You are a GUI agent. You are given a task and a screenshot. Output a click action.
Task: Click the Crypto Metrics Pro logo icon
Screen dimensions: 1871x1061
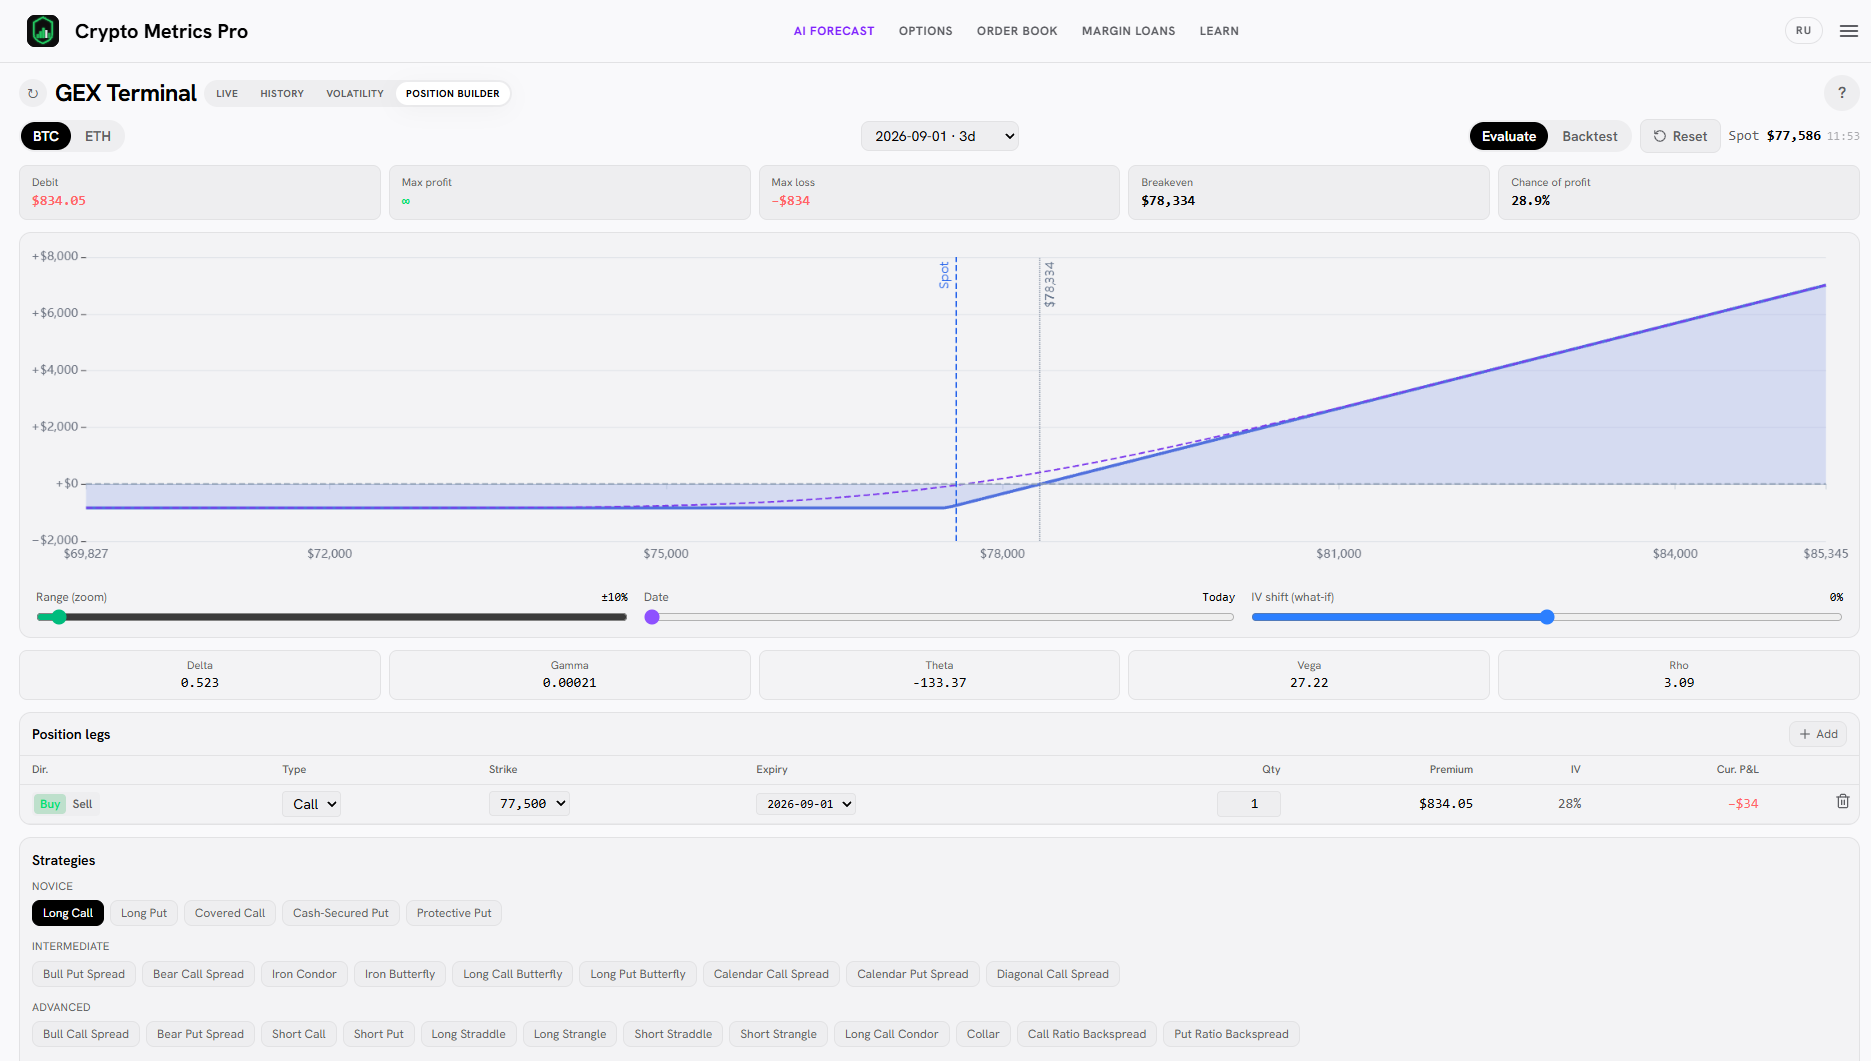pyautogui.click(x=43, y=31)
